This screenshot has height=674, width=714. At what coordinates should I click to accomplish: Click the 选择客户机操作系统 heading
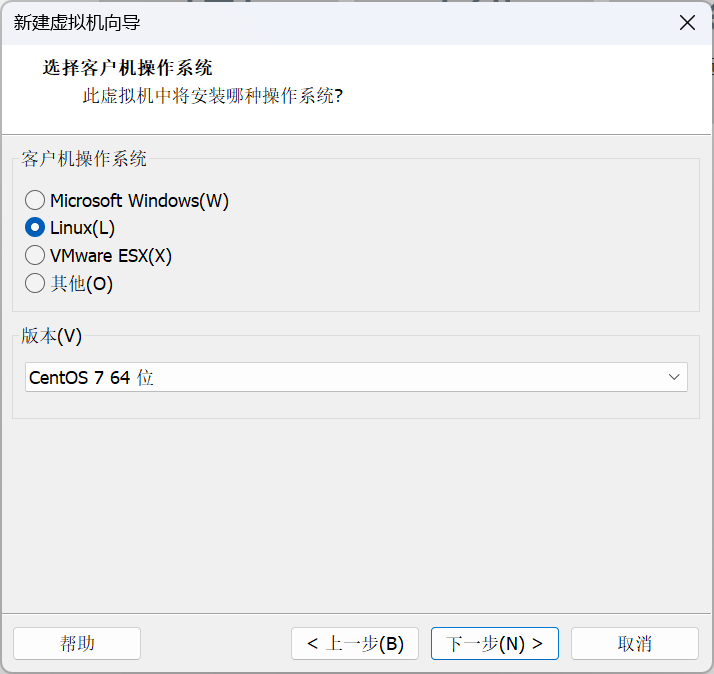(x=127, y=68)
